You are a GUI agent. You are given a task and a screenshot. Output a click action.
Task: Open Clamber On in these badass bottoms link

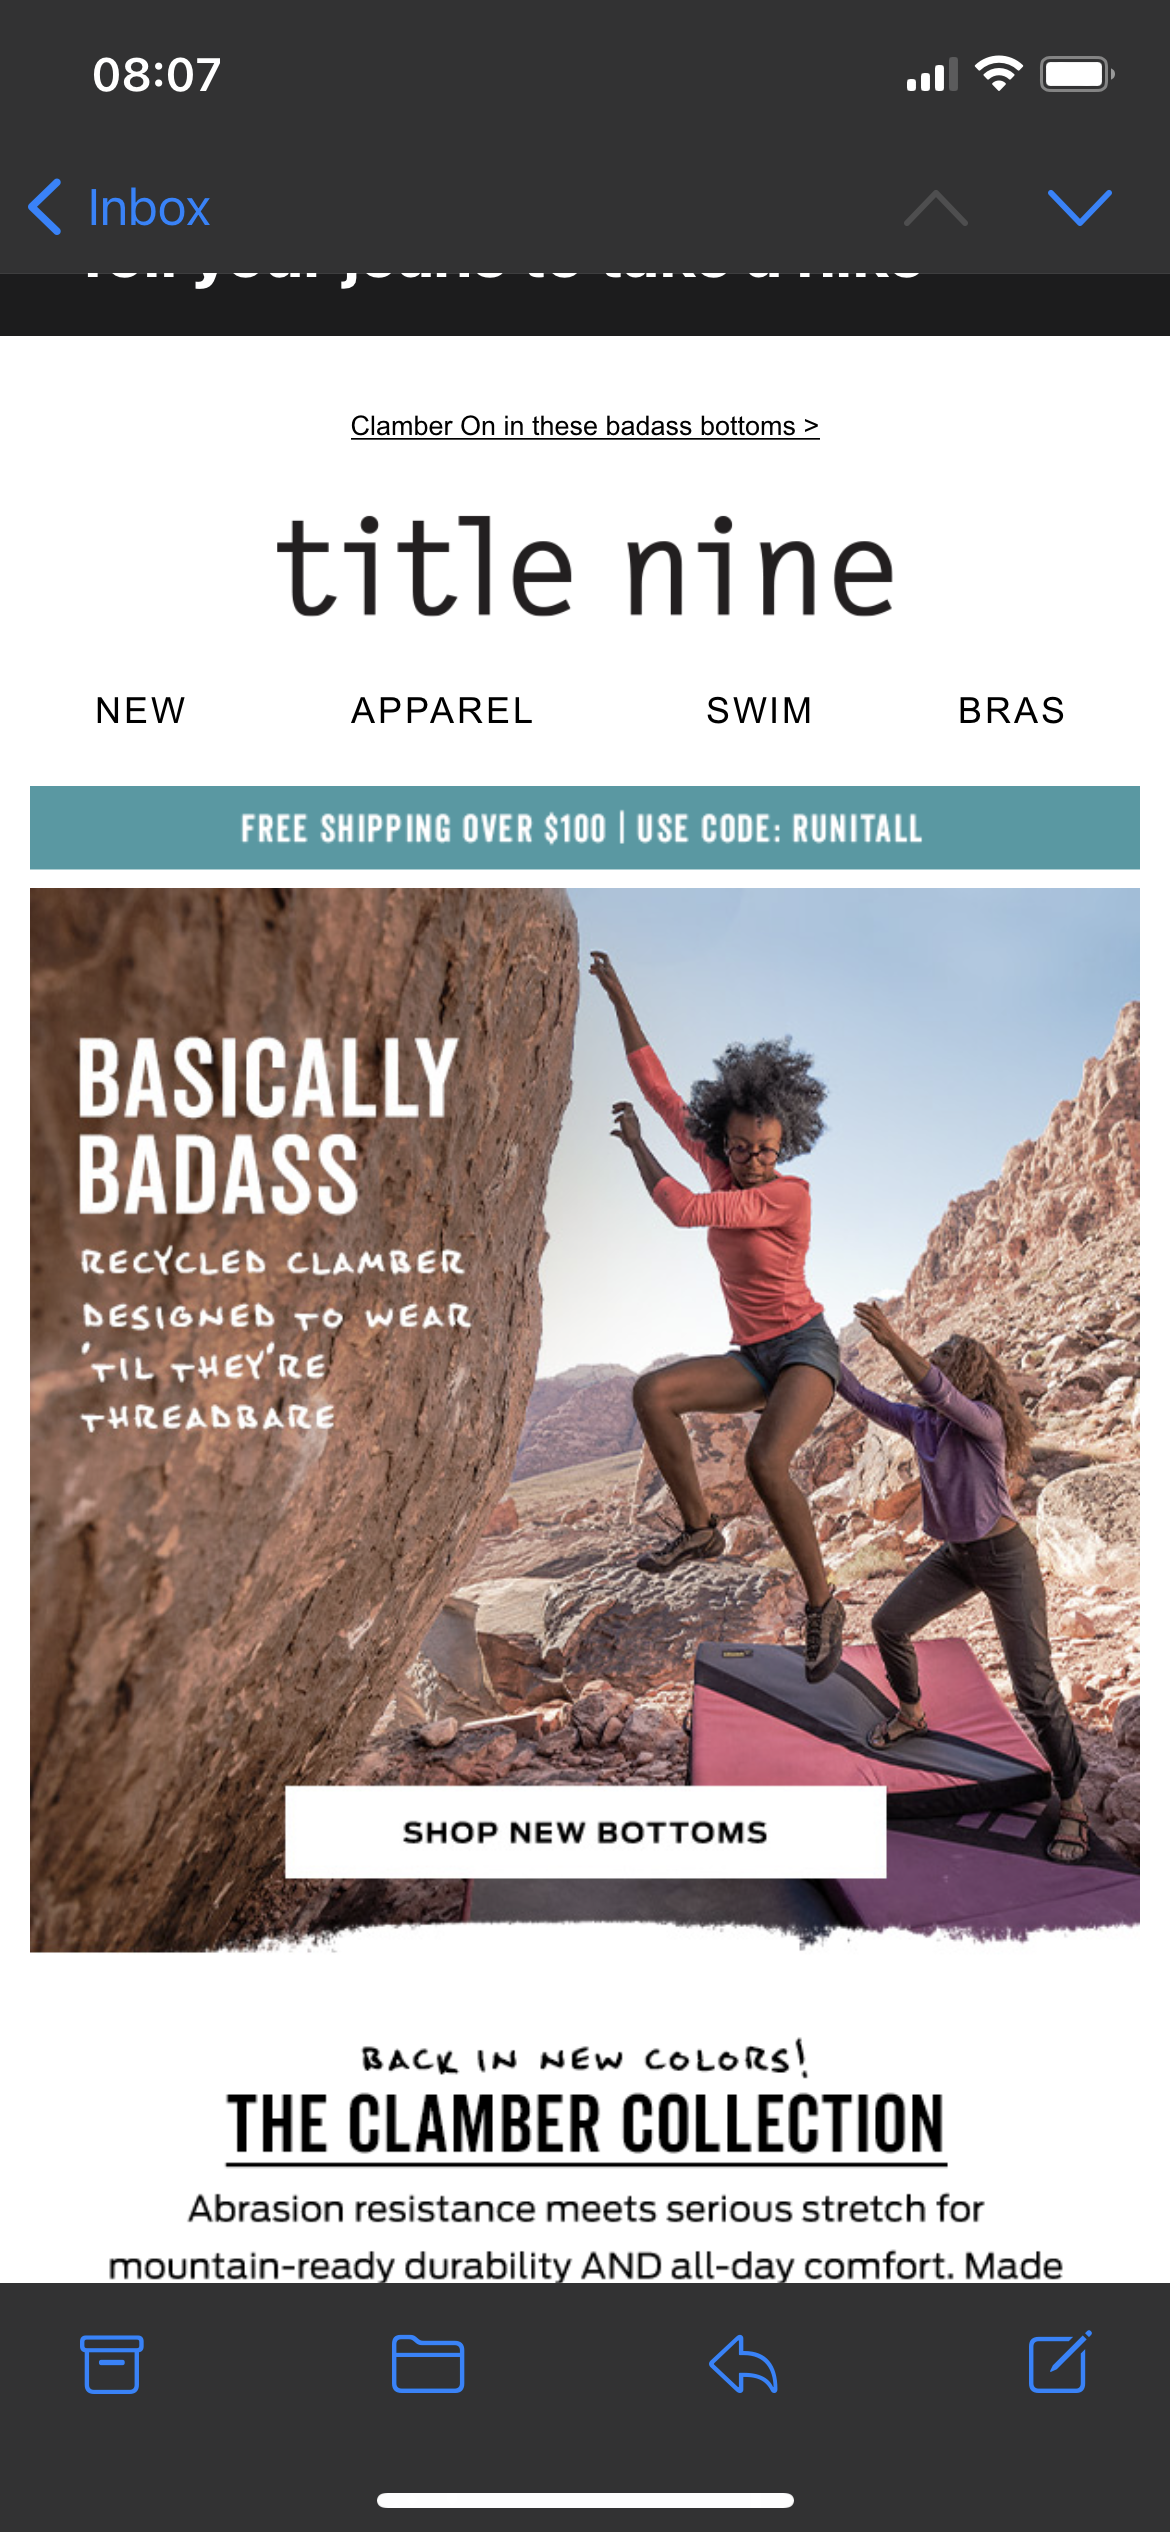tap(585, 426)
